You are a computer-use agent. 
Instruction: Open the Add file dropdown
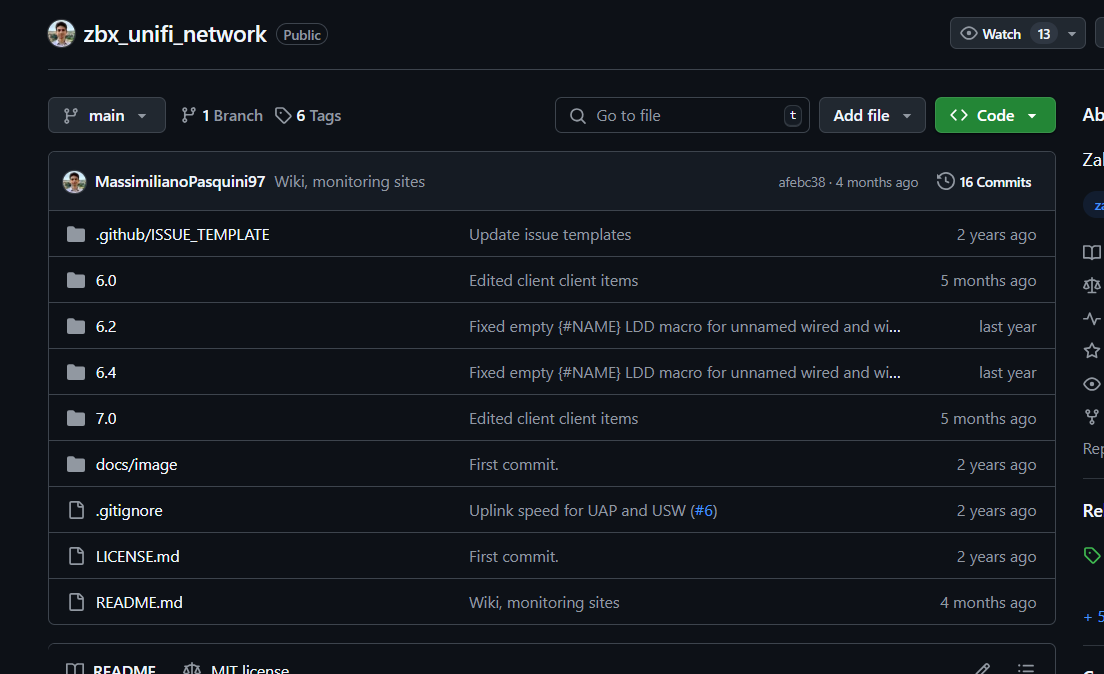pos(872,116)
